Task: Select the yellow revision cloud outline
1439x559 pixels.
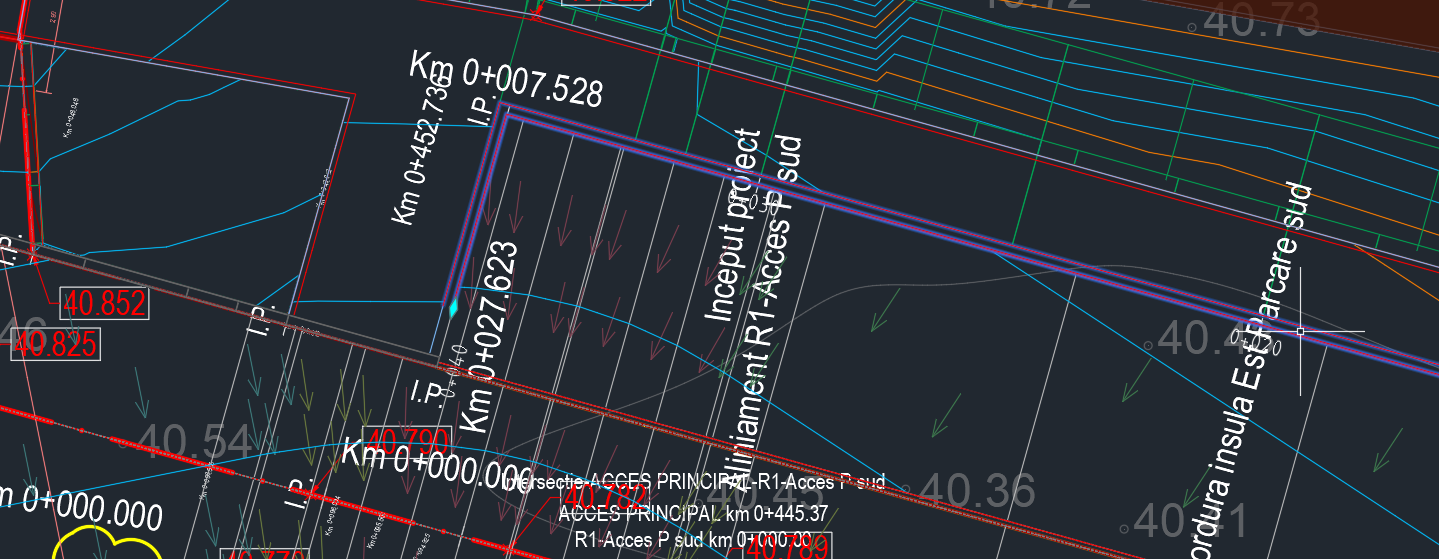Action: point(105,543)
